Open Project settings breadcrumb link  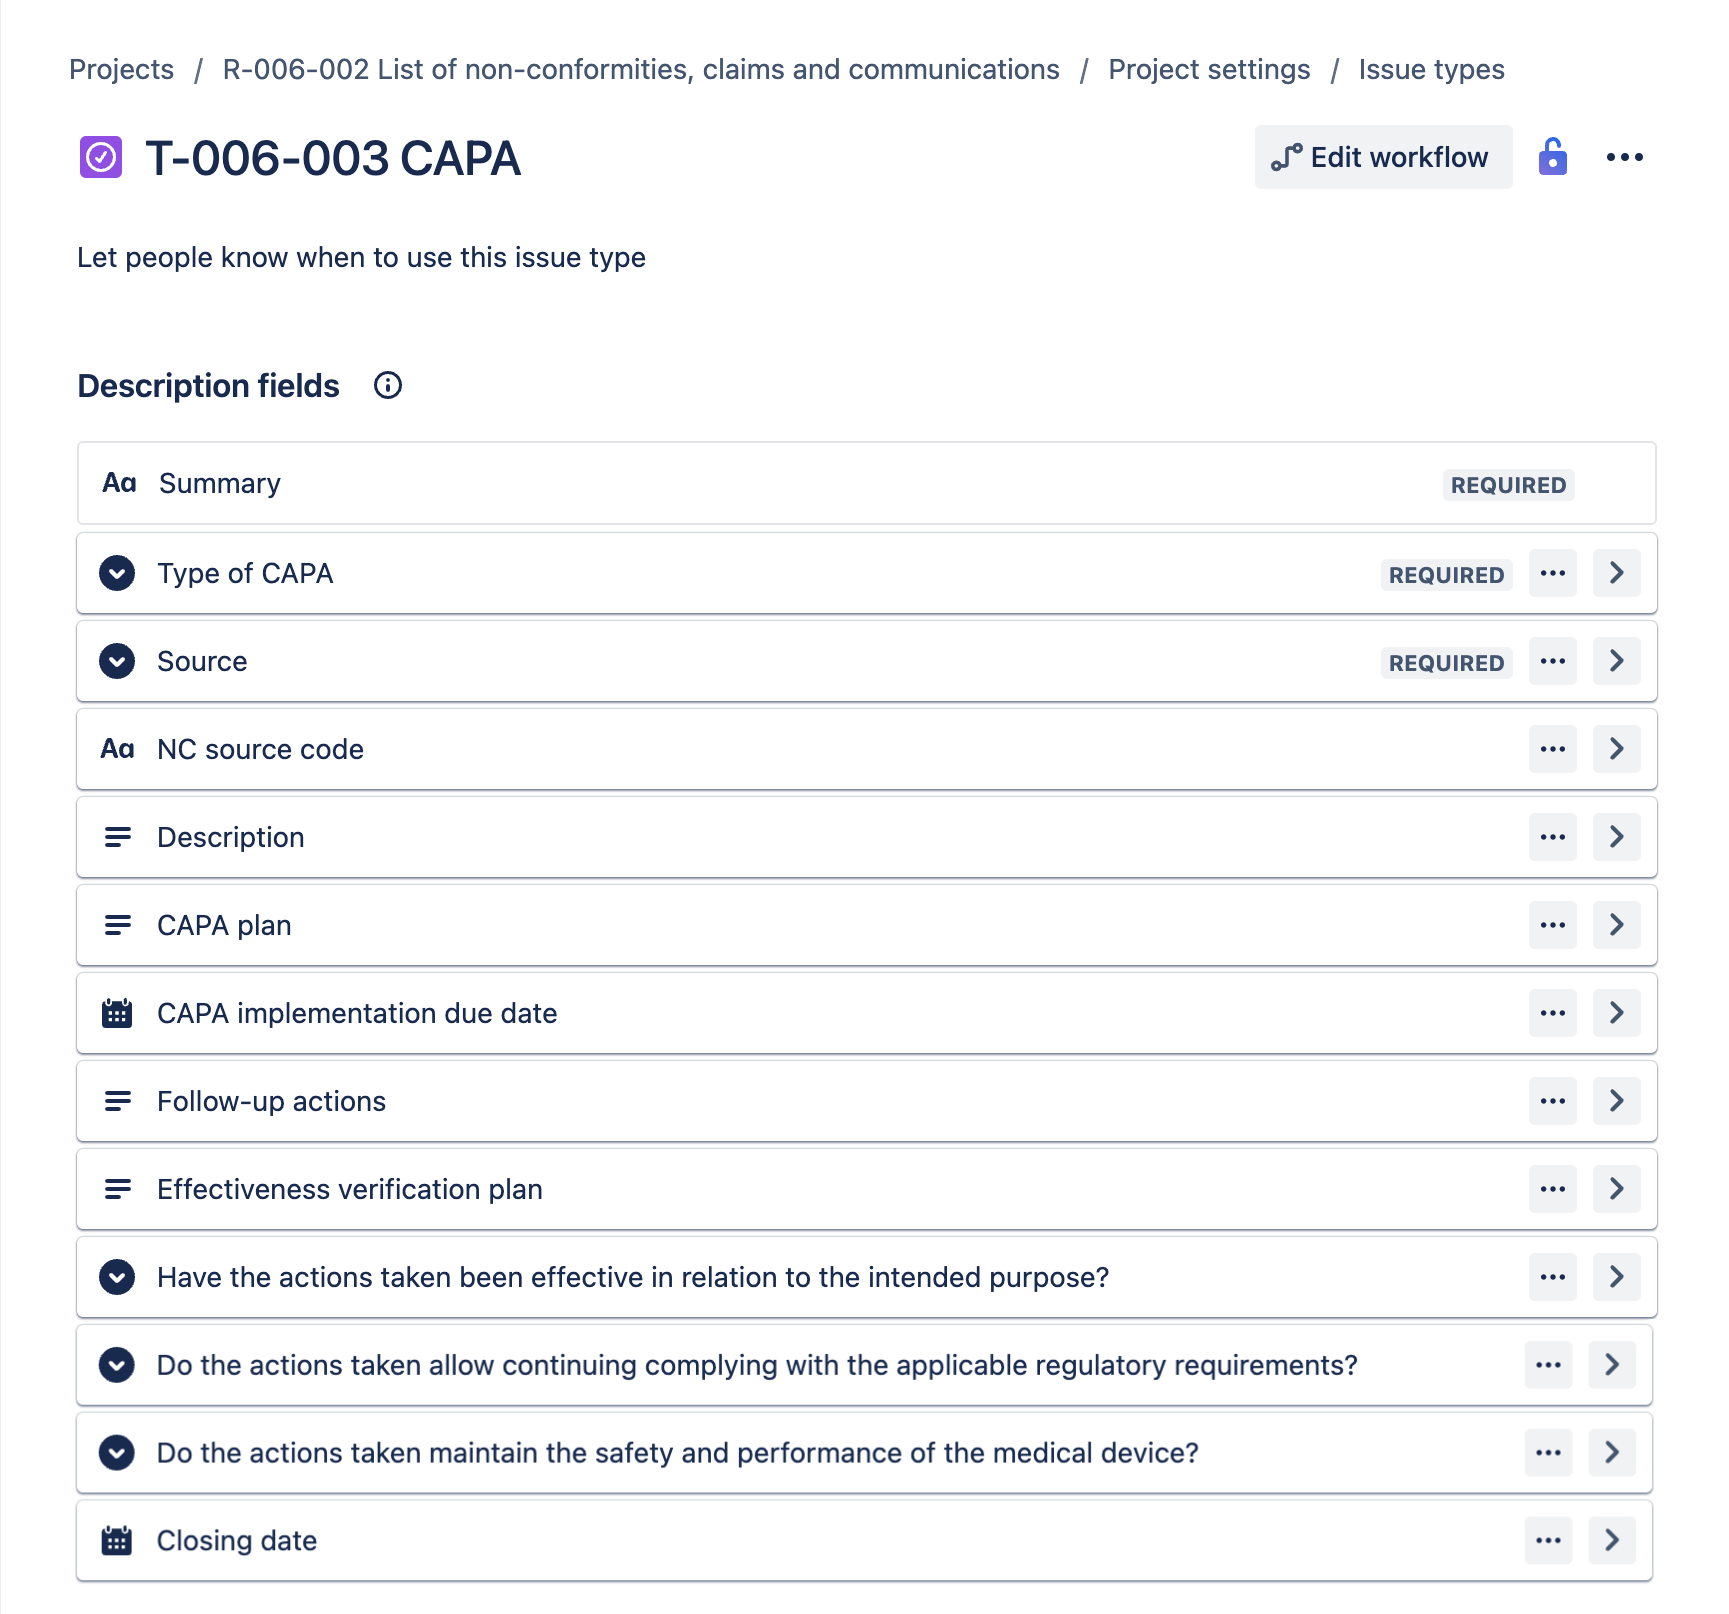pyautogui.click(x=1208, y=70)
